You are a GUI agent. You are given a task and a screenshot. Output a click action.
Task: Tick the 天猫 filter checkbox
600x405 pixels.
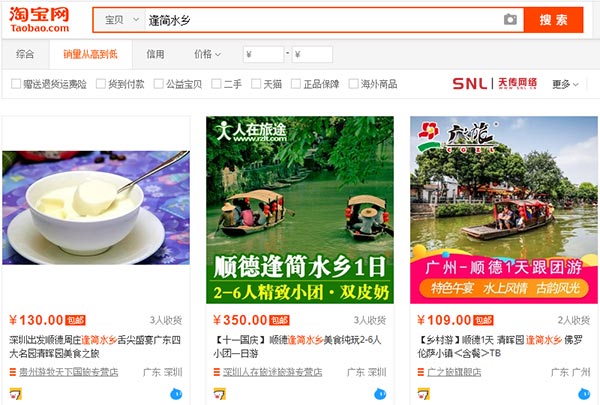click(256, 83)
